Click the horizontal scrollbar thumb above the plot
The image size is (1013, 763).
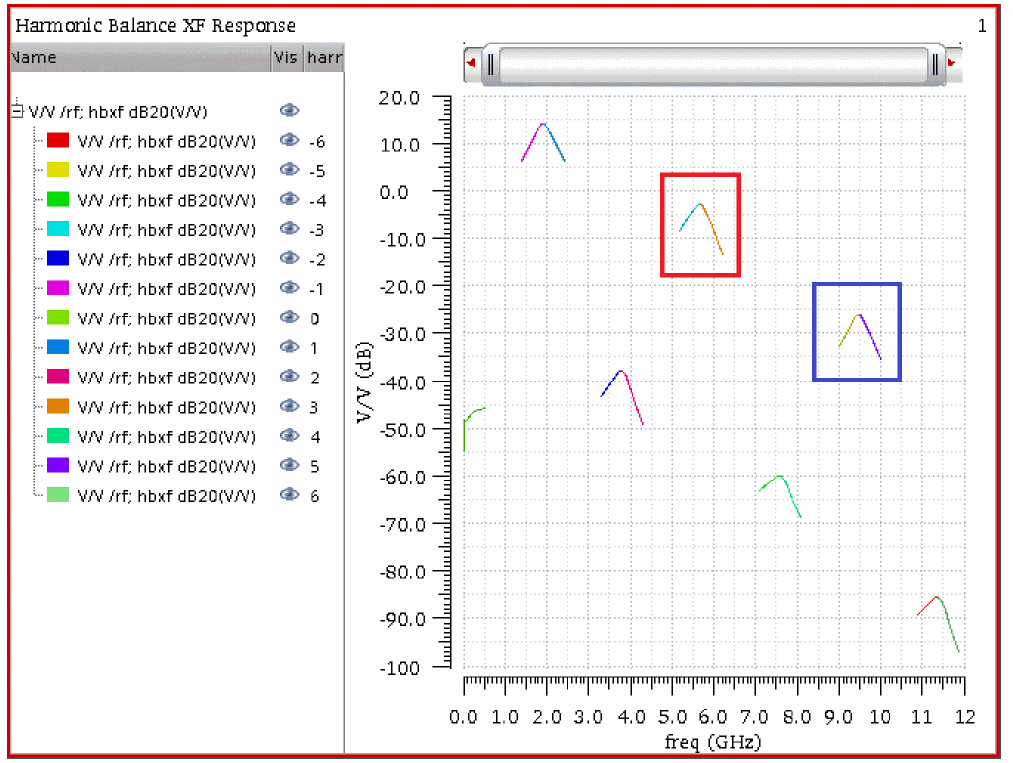tap(713, 64)
